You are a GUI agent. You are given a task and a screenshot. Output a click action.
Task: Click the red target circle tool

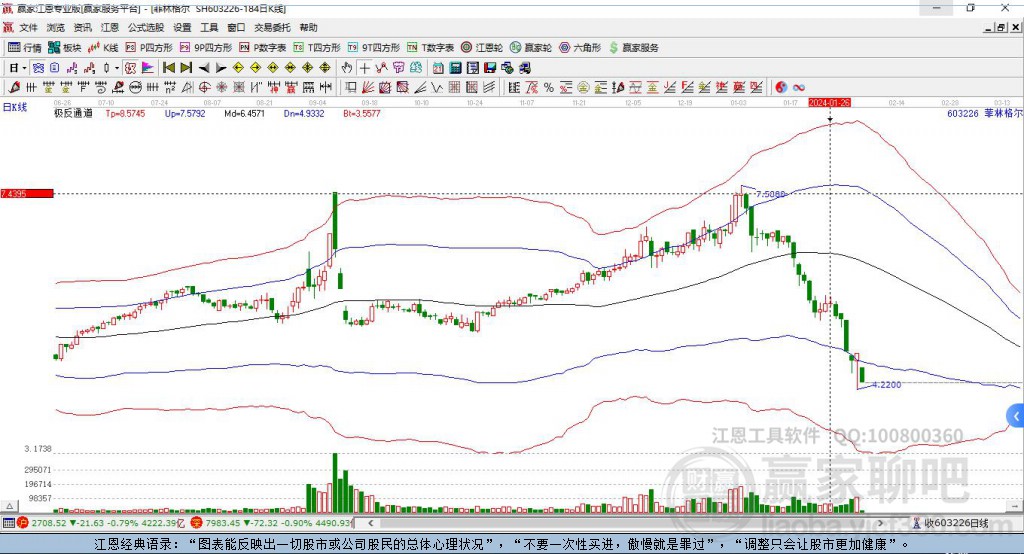pos(204,87)
